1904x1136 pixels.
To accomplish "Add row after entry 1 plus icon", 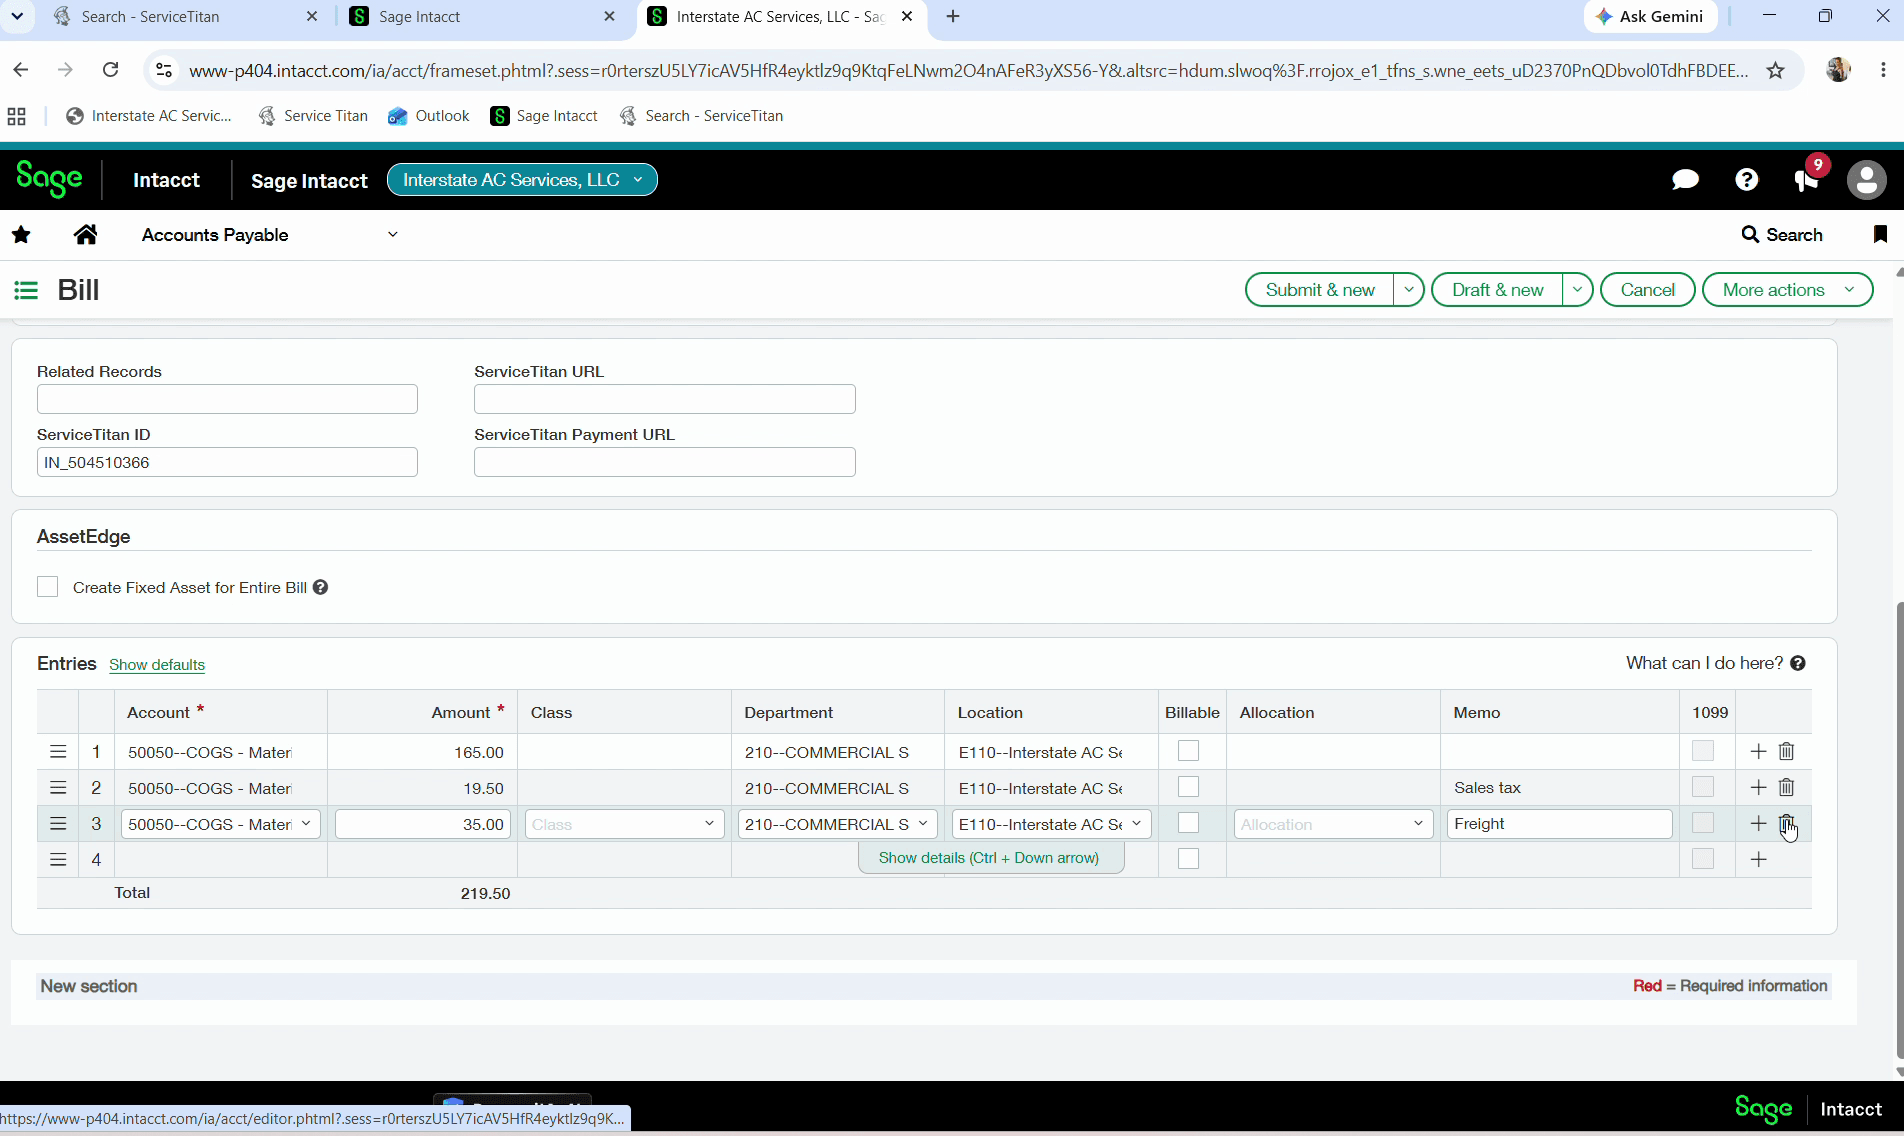I will click(1758, 751).
